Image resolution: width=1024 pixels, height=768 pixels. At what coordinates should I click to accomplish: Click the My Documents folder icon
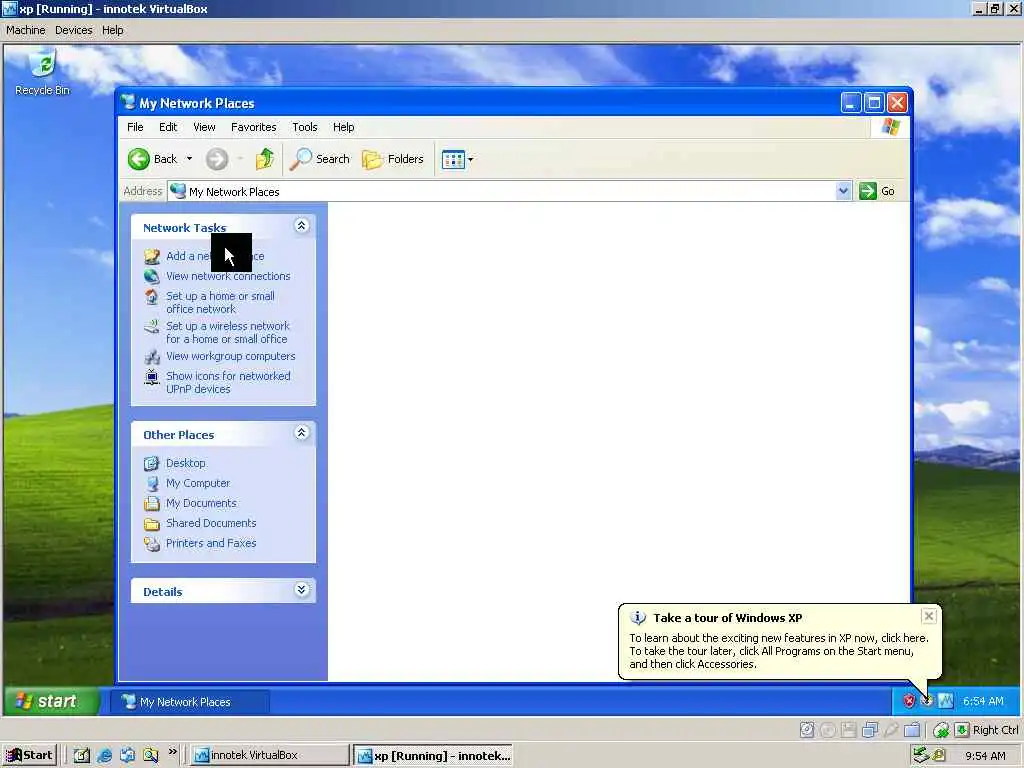(152, 504)
